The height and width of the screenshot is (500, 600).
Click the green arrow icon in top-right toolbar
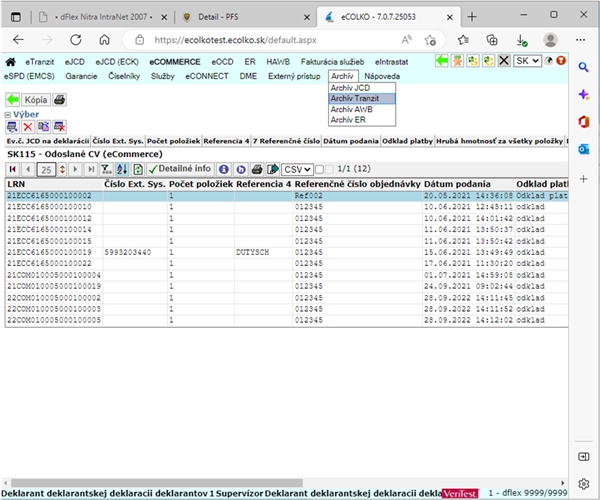coord(442,60)
